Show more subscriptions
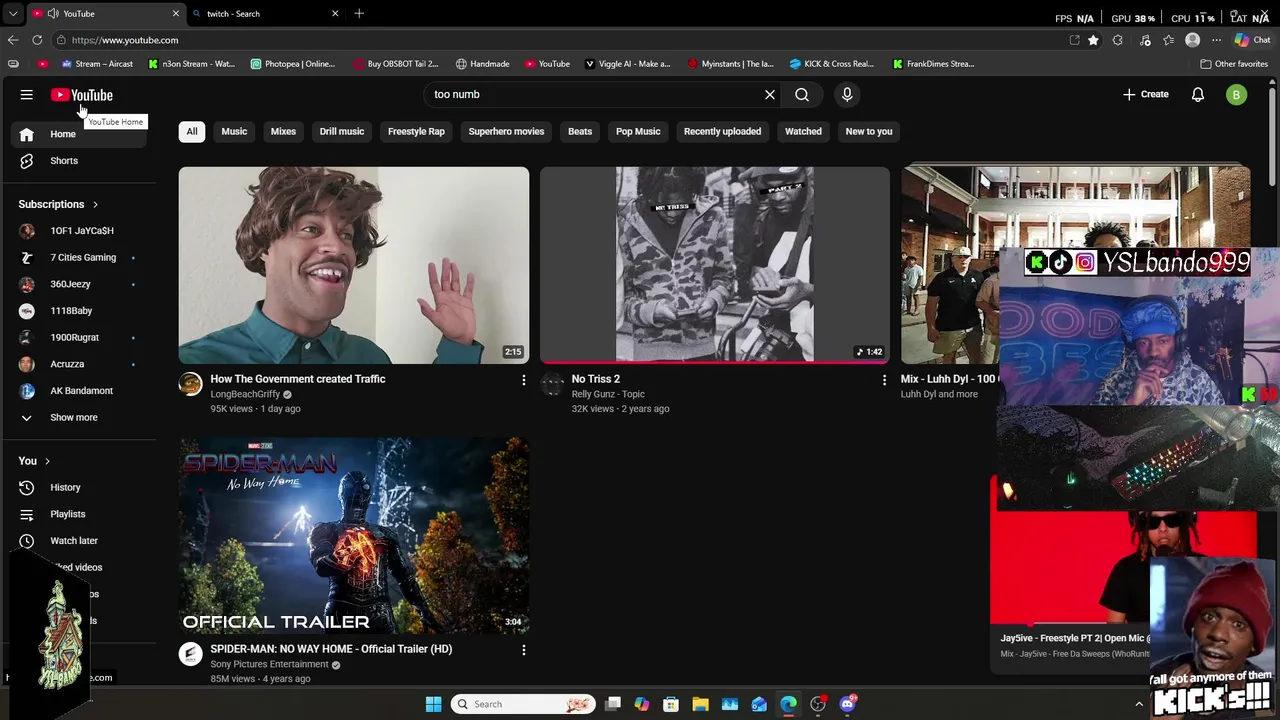The image size is (1280, 720). coord(78,418)
